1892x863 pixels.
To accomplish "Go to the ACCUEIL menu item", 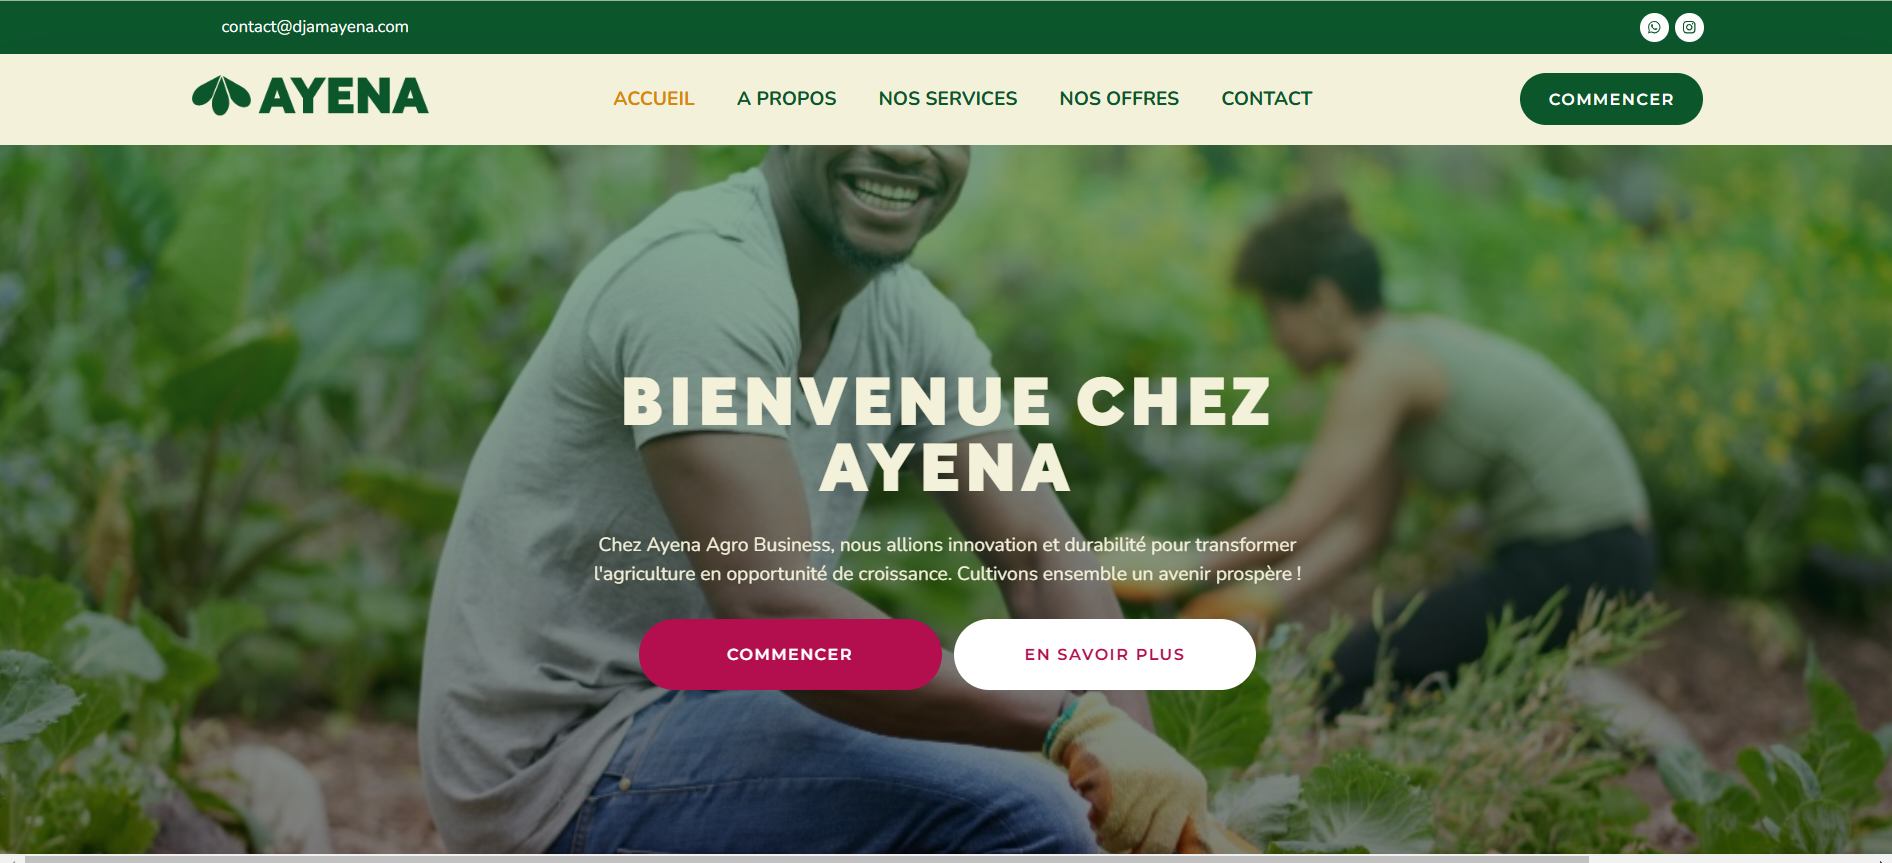I will point(654,98).
